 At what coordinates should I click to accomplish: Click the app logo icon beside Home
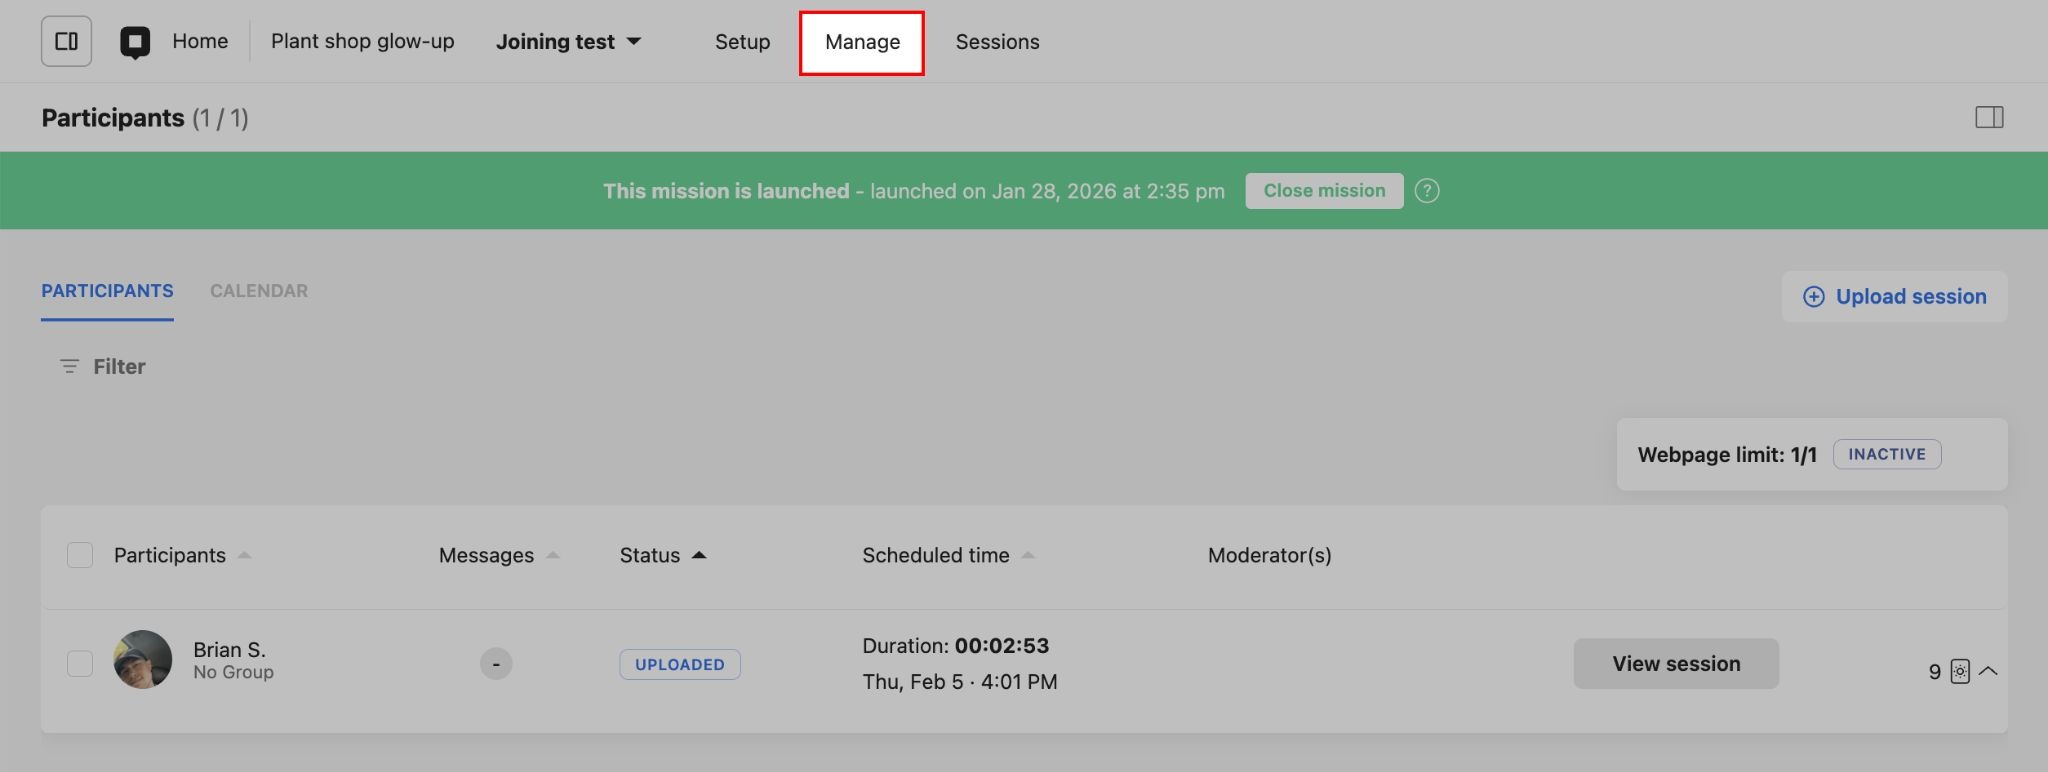[x=135, y=42]
